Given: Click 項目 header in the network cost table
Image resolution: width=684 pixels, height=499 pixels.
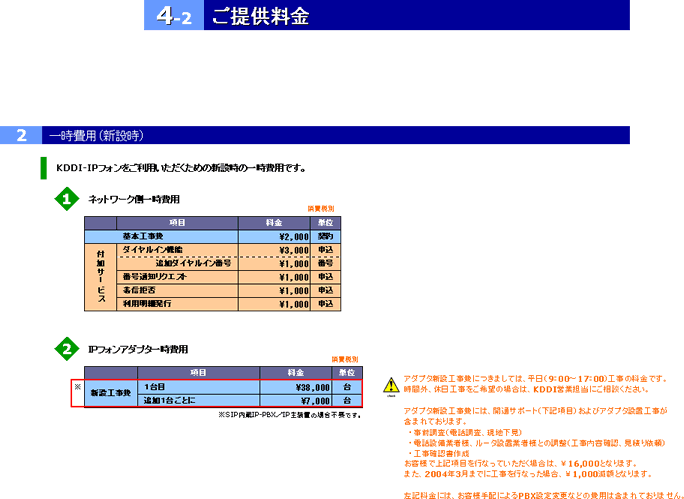Looking at the screenshot, I should [x=177, y=223].
